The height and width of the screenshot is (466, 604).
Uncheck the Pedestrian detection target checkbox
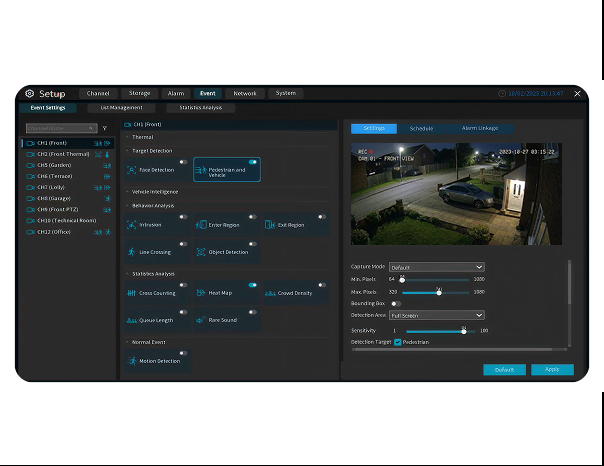(398, 342)
